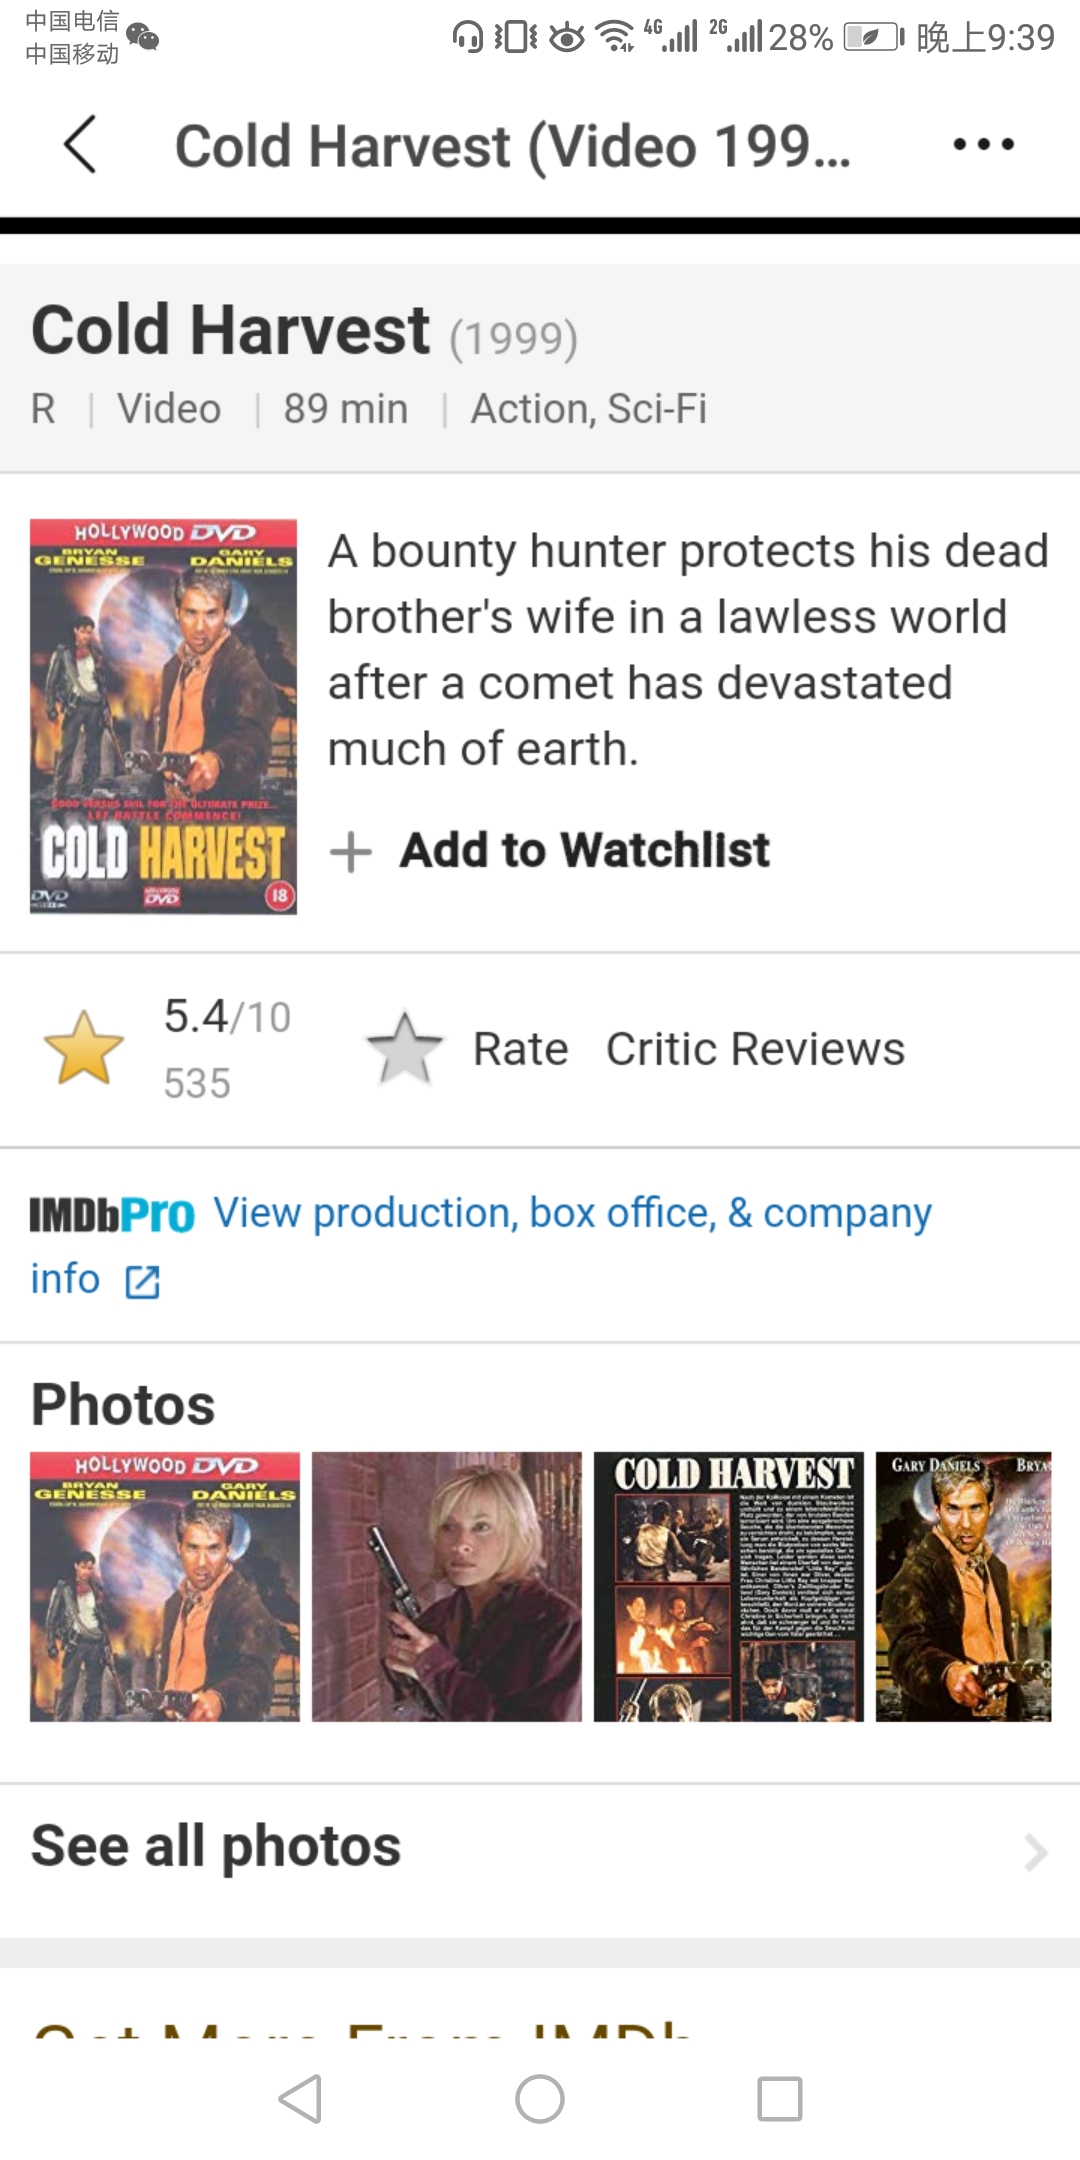Screen dimensions: 1080x2160
Task: Open View production, box office link
Action: [x=572, y=1214]
